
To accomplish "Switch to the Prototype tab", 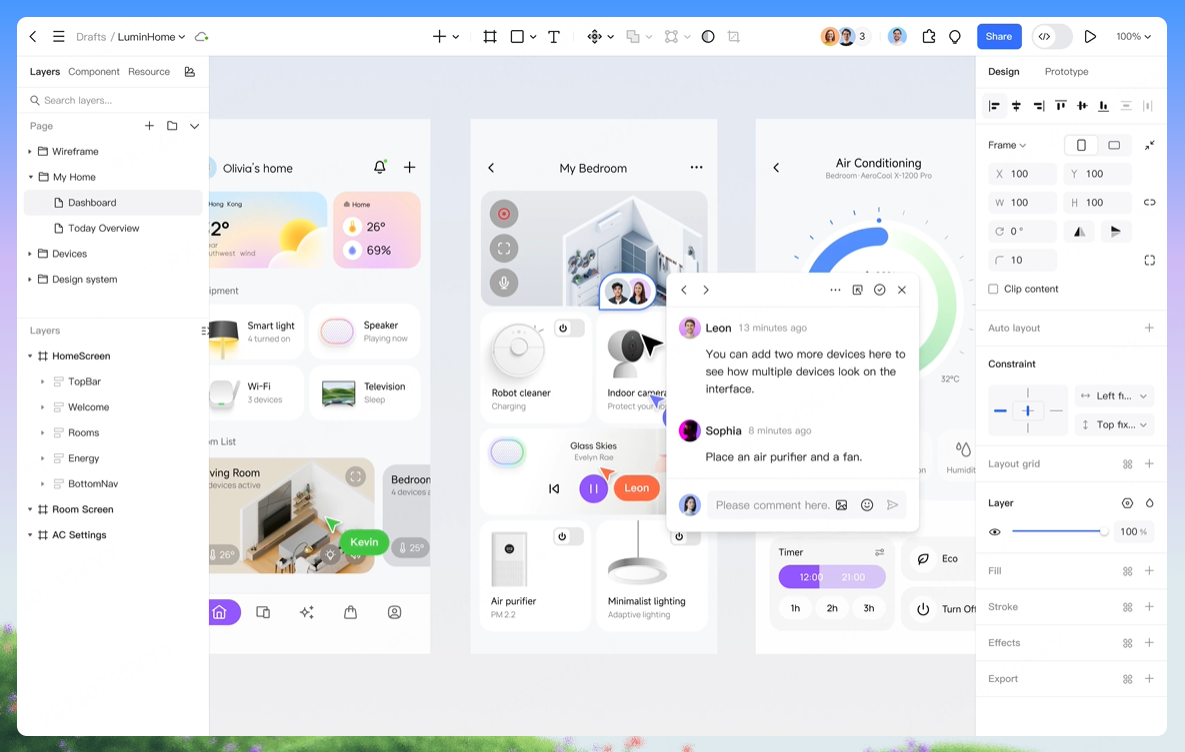I will click(1066, 72).
